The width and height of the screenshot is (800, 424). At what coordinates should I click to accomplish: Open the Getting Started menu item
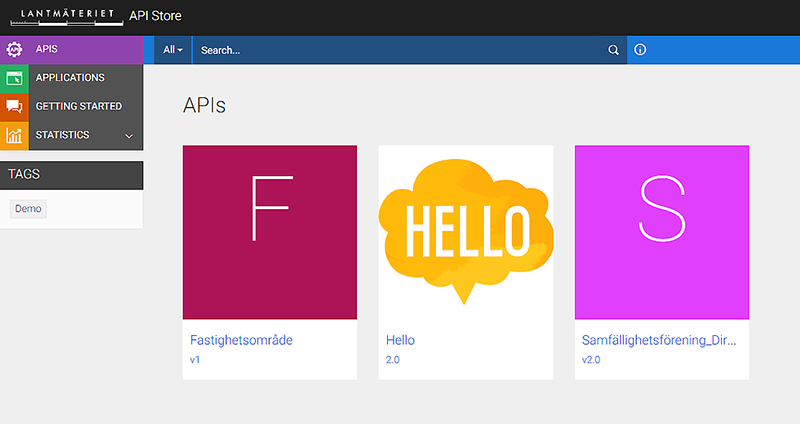click(x=71, y=107)
